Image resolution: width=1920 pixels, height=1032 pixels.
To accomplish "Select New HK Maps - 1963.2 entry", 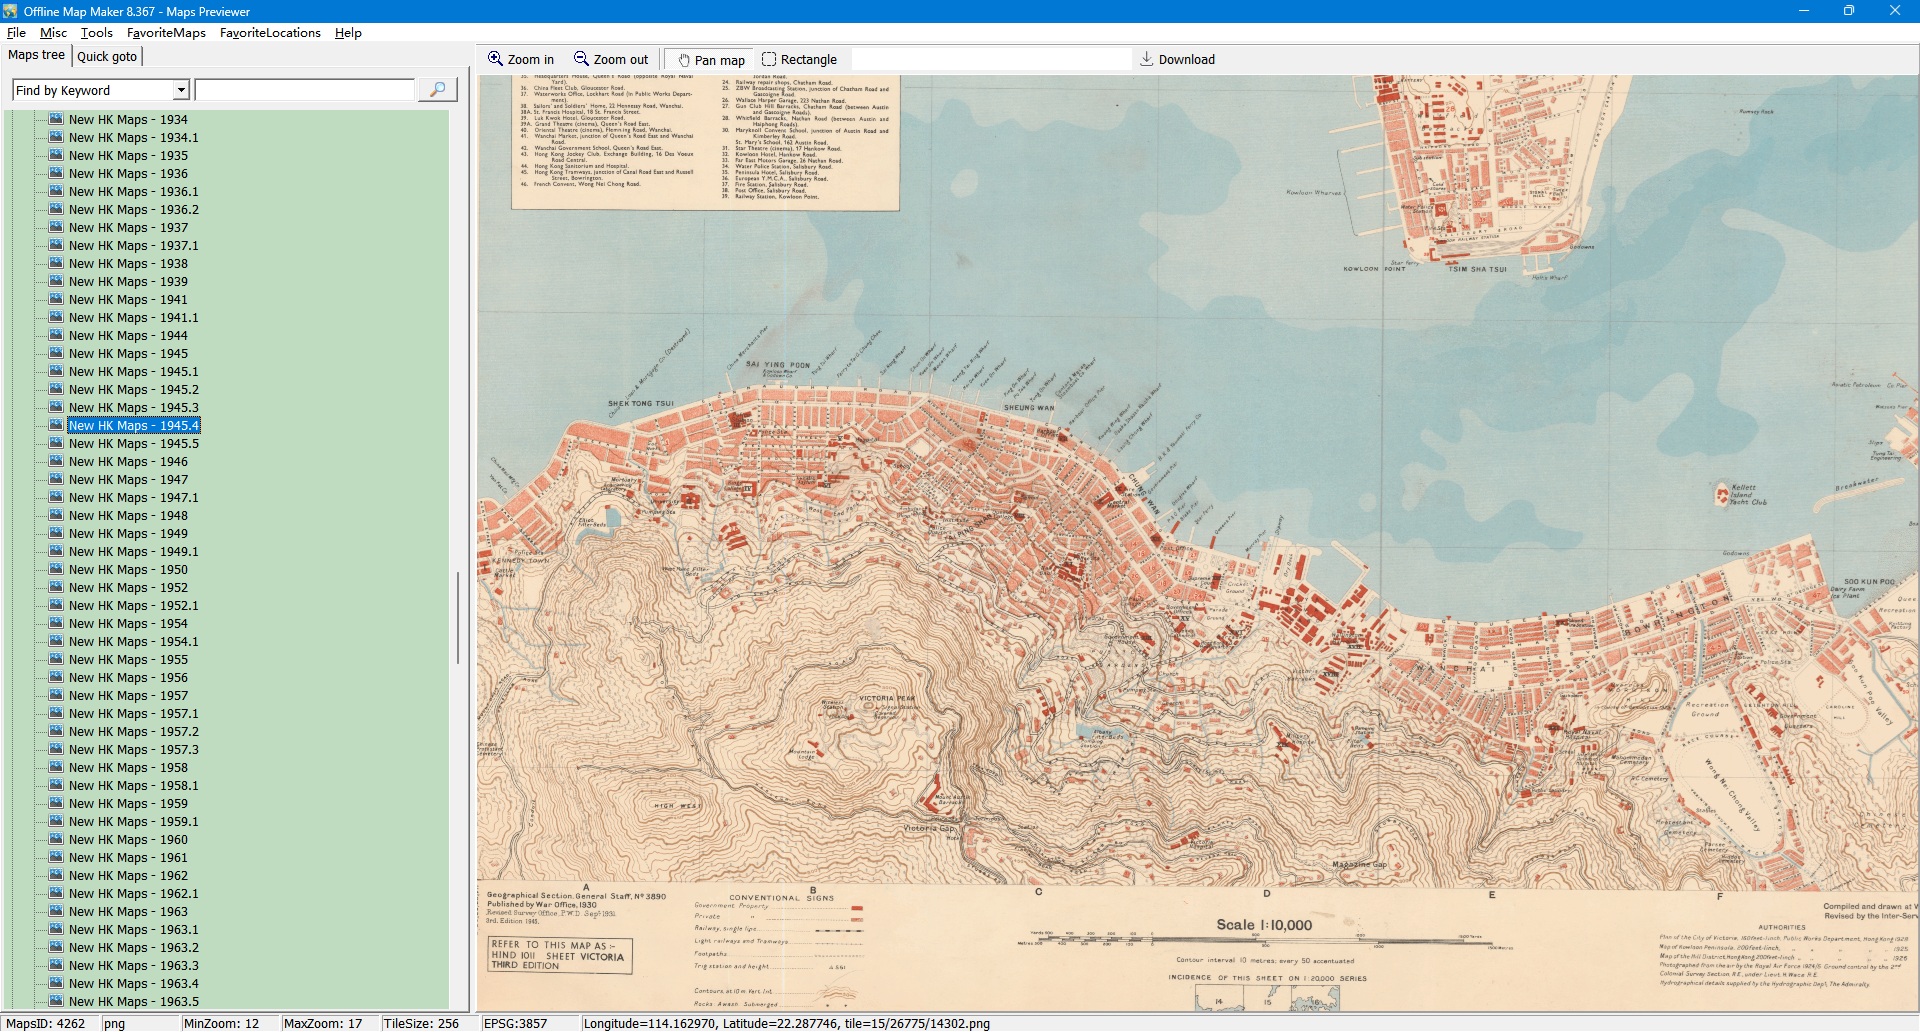I will point(133,948).
